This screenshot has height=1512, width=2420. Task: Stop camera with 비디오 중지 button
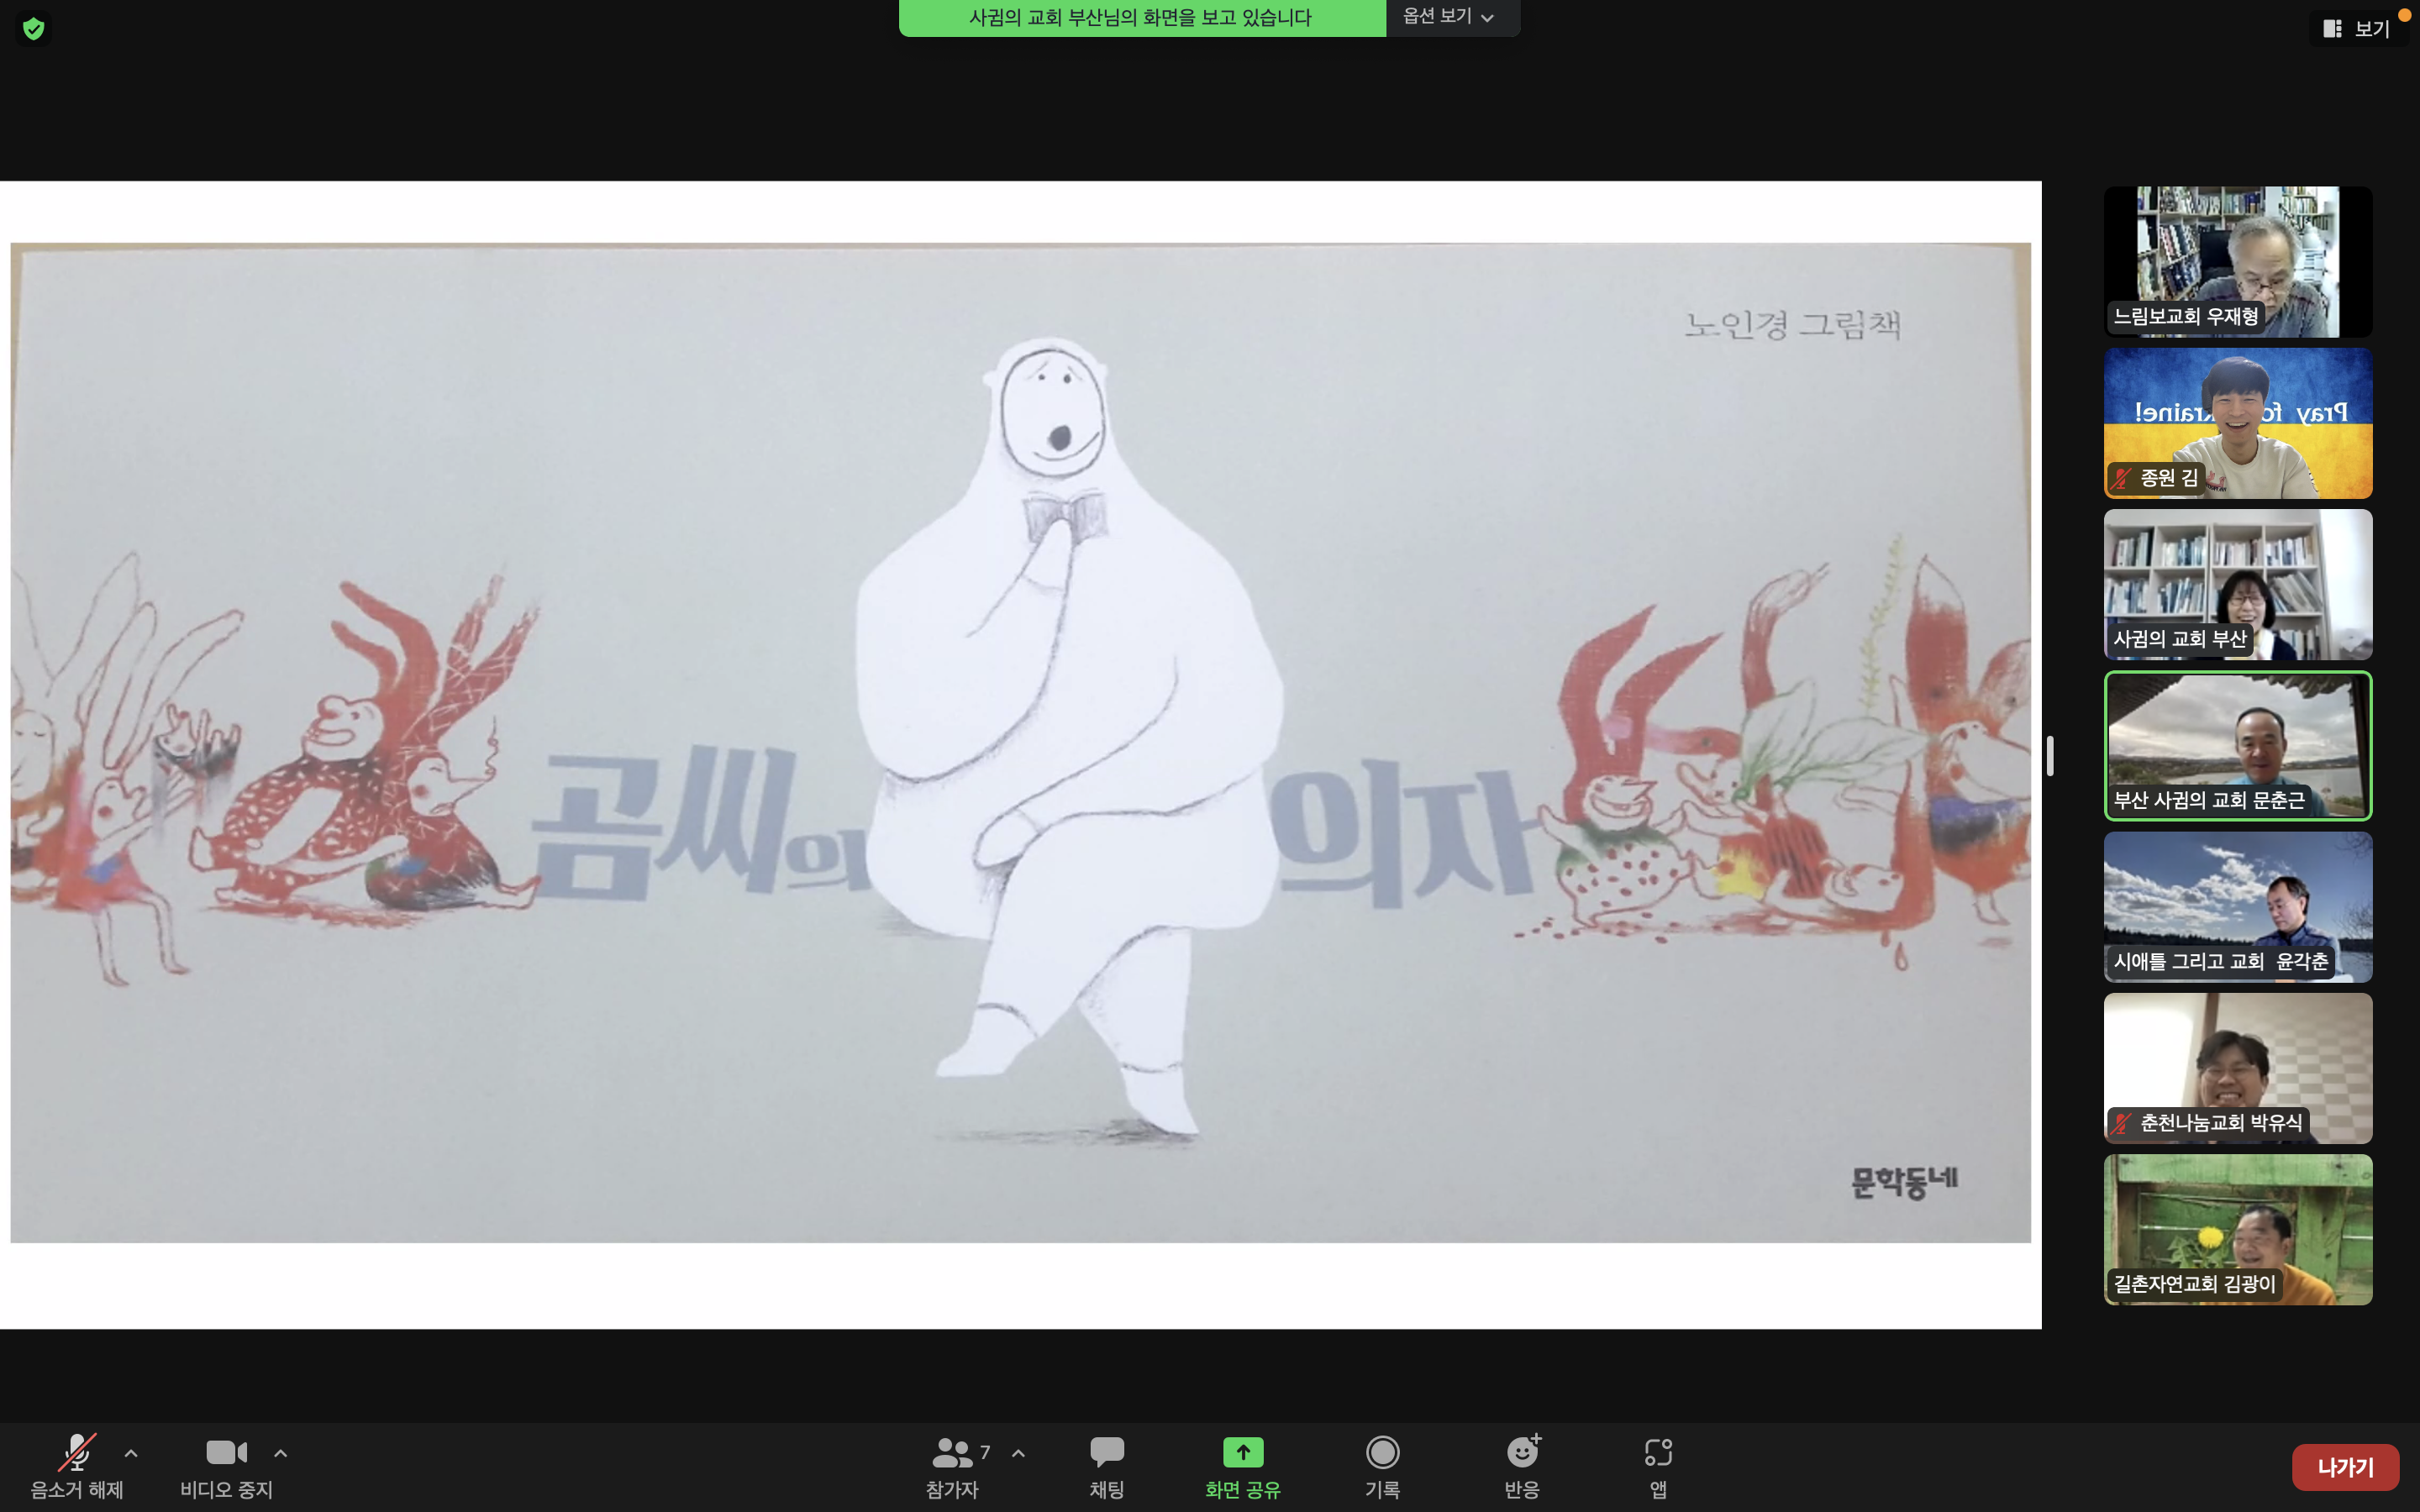tap(226, 1466)
